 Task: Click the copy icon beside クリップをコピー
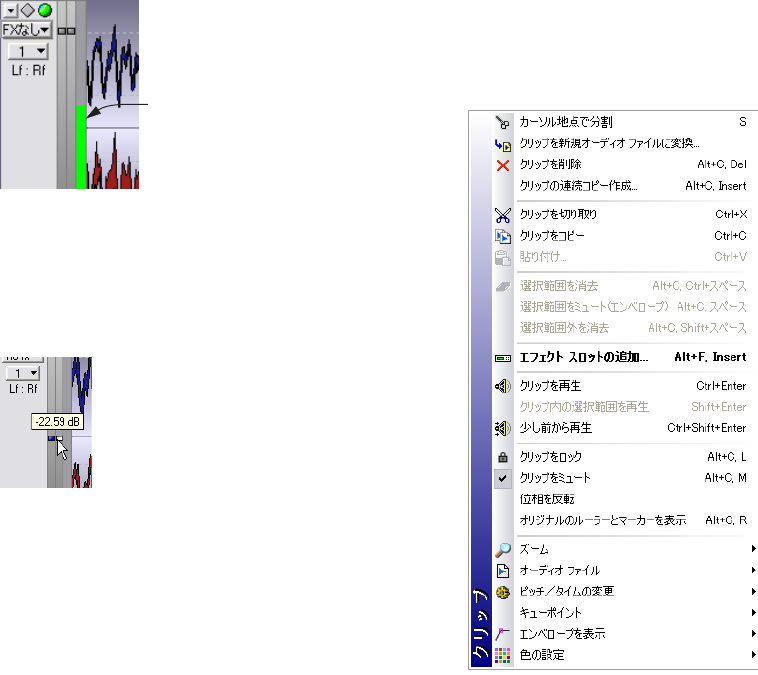click(x=503, y=236)
